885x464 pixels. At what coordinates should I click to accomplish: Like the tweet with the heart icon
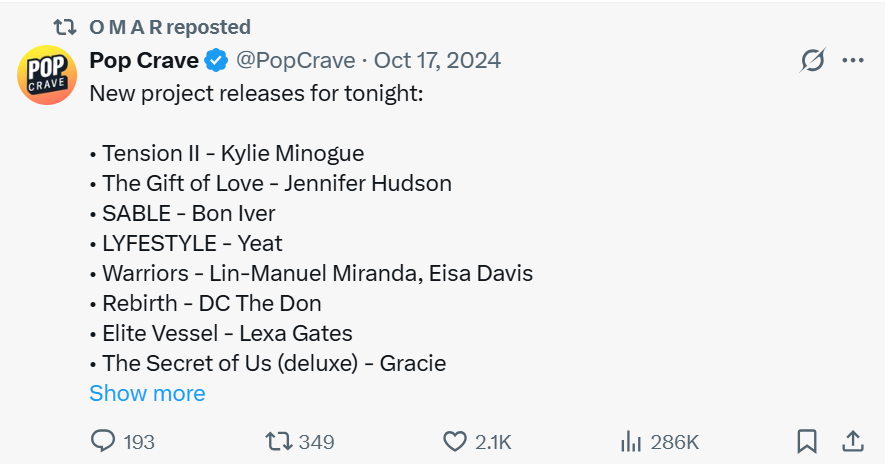(x=455, y=441)
